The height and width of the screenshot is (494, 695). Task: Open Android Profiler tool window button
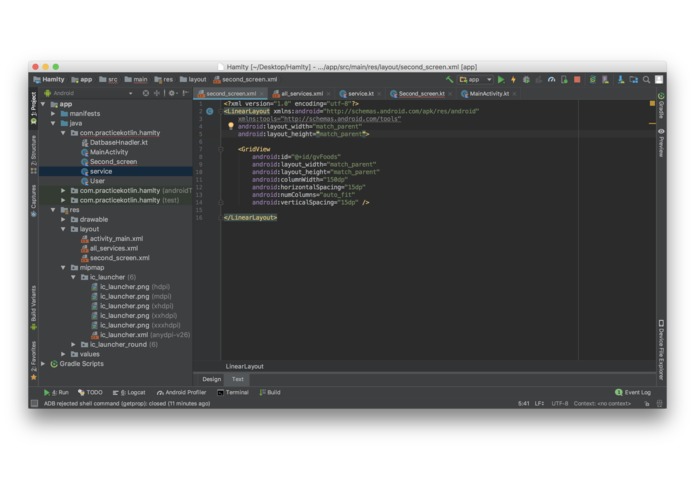tap(182, 392)
